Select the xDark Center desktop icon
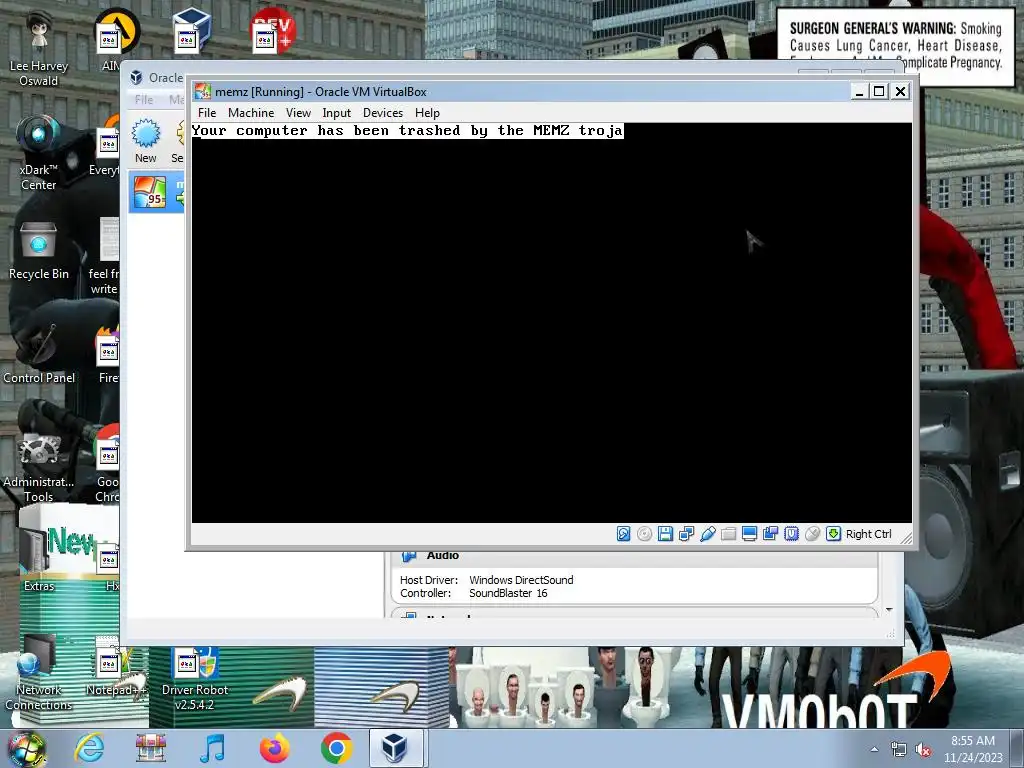Viewport: 1024px width, 768px height. click(x=39, y=153)
